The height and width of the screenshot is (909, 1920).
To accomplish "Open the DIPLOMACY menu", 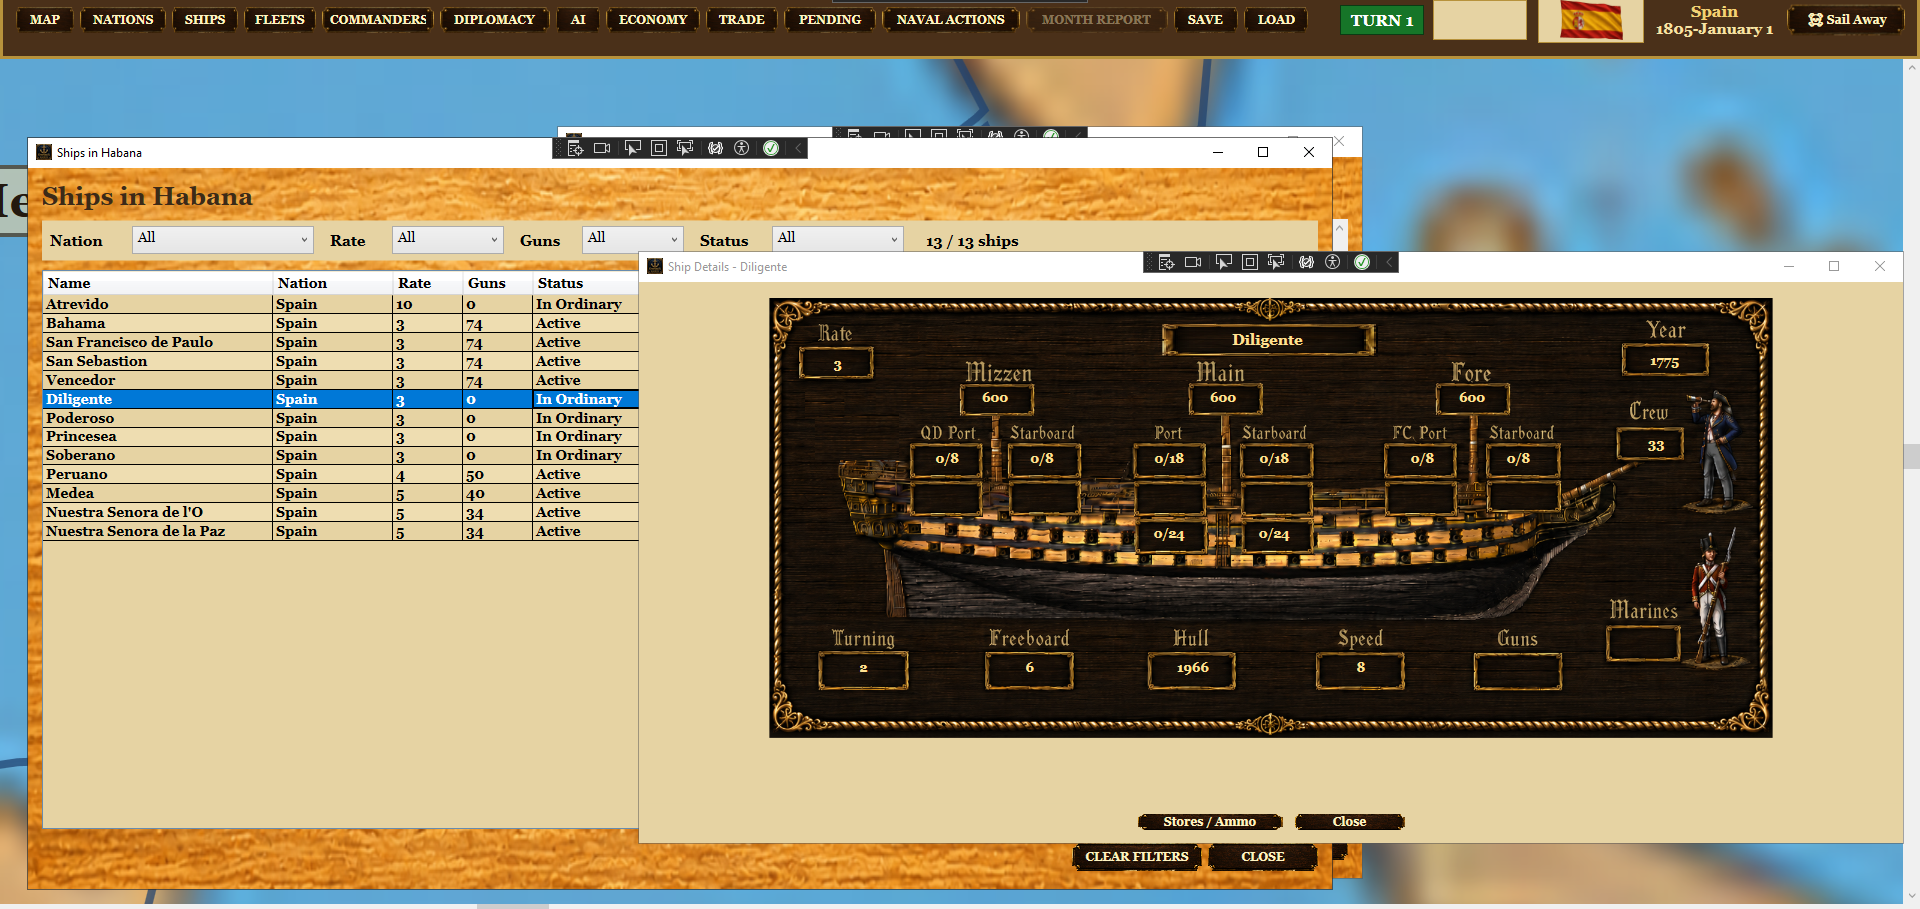I will (x=494, y=20).
